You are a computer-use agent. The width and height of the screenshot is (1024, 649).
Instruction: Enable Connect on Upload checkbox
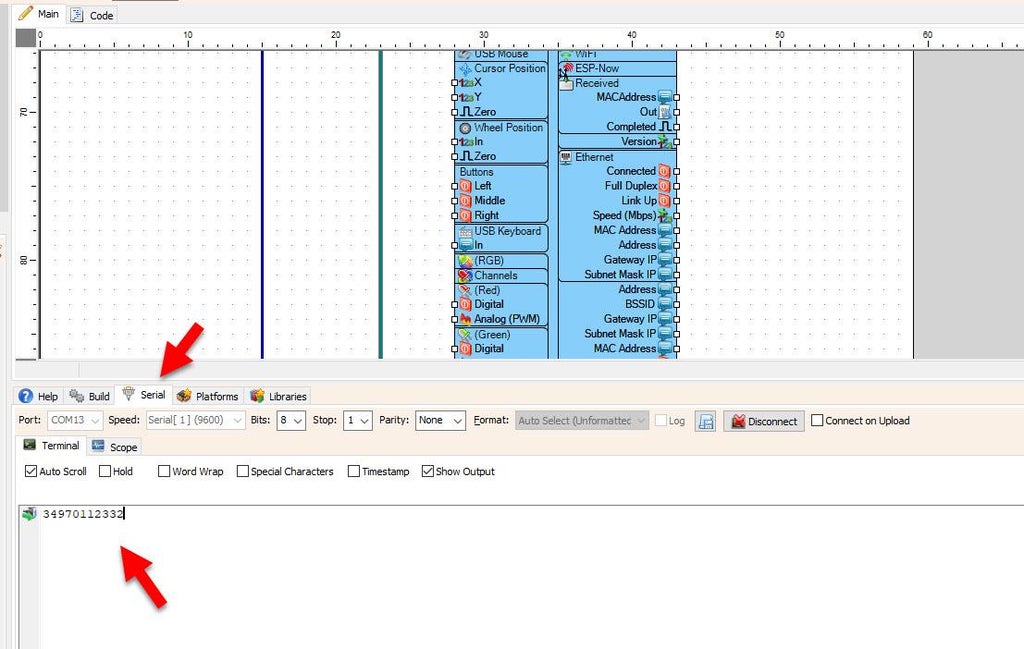click(817, 420)
